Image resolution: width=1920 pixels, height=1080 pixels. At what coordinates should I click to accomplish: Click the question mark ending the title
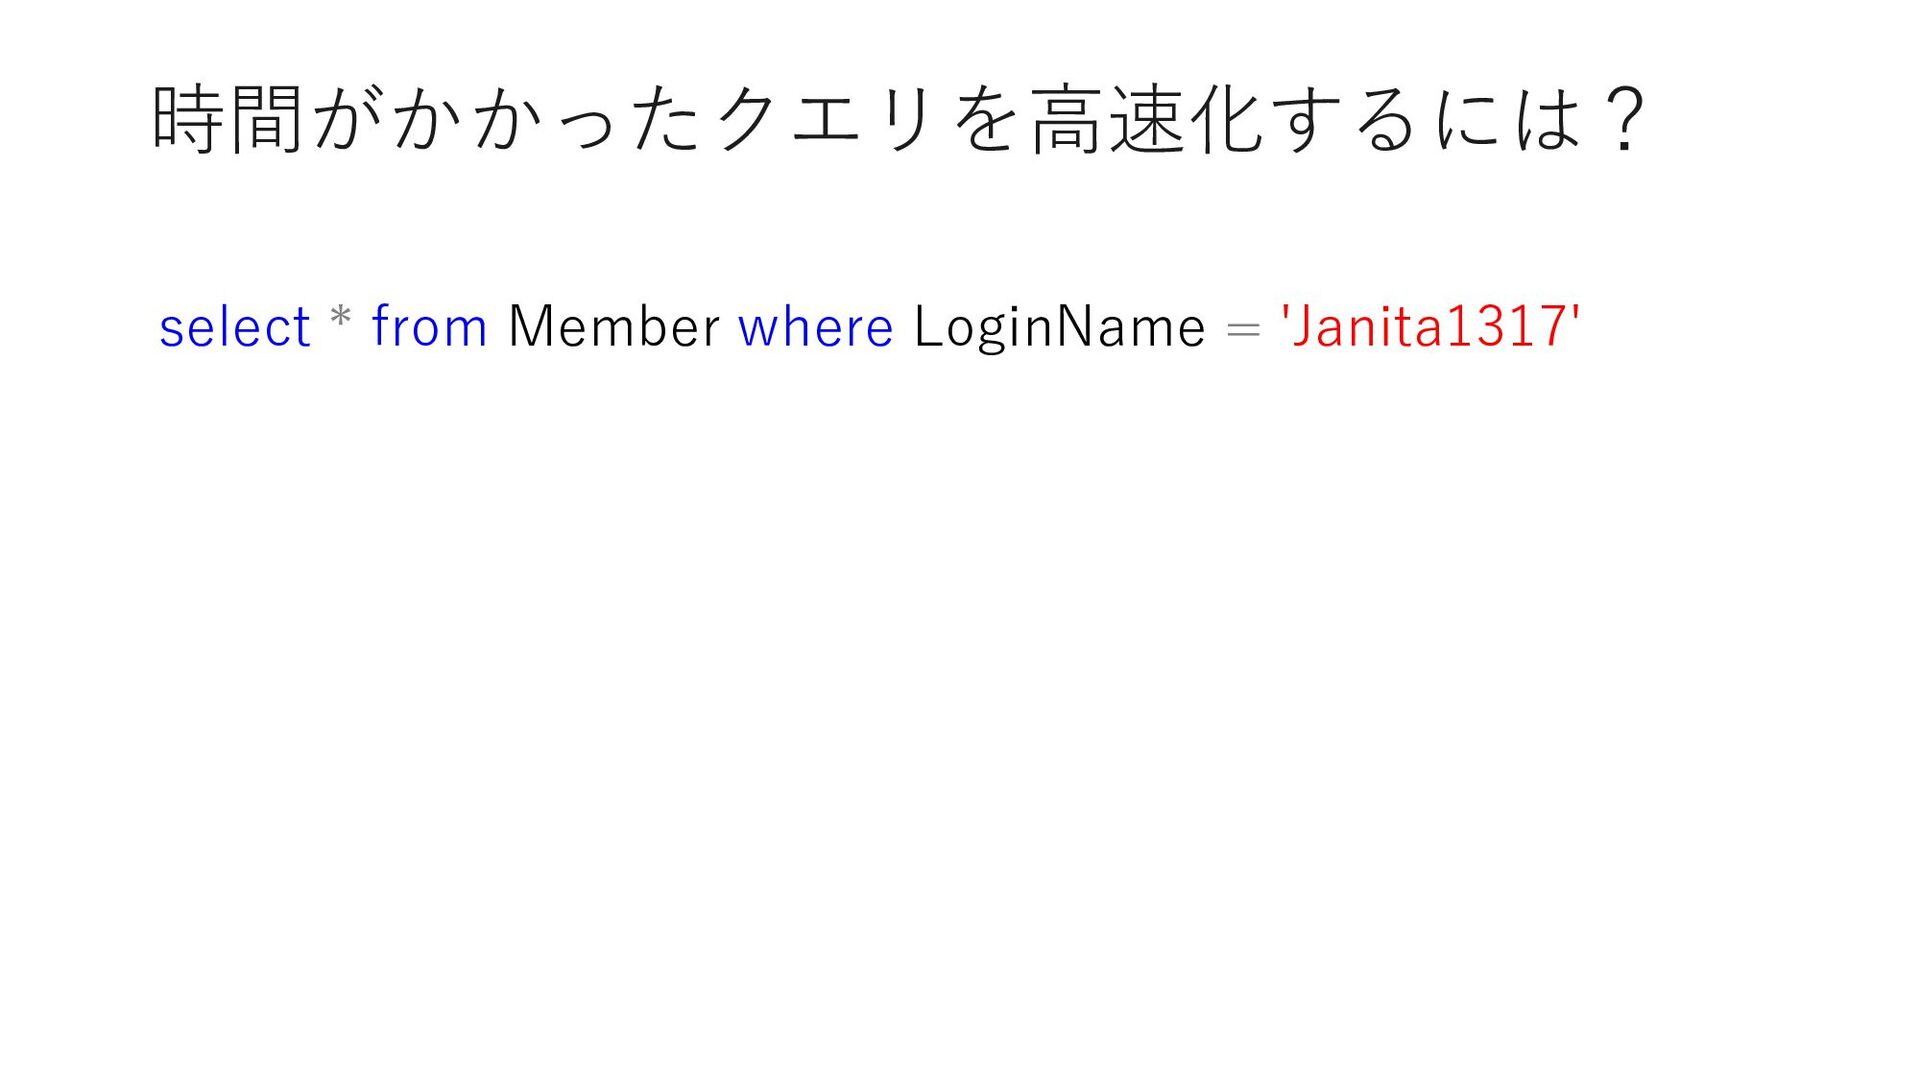click(1623, 120)
